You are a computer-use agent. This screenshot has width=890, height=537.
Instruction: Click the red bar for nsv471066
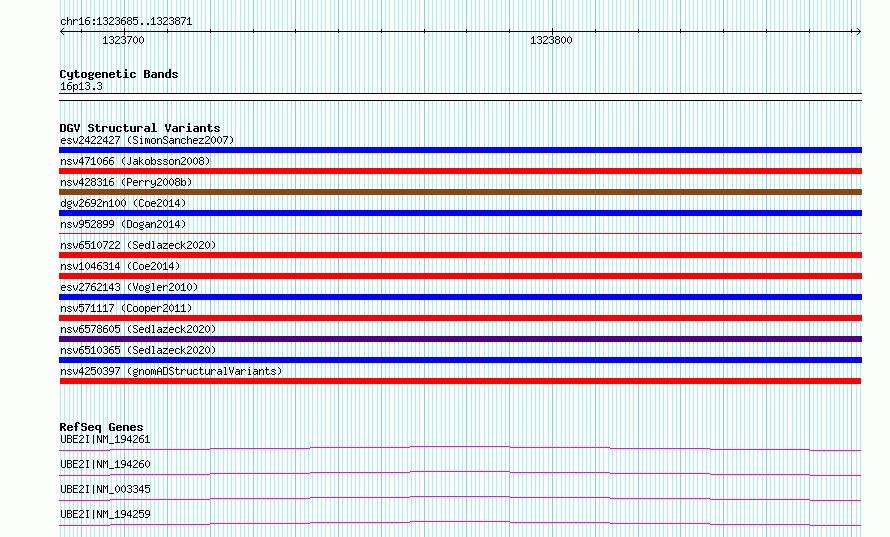click(x=460, y=171)
